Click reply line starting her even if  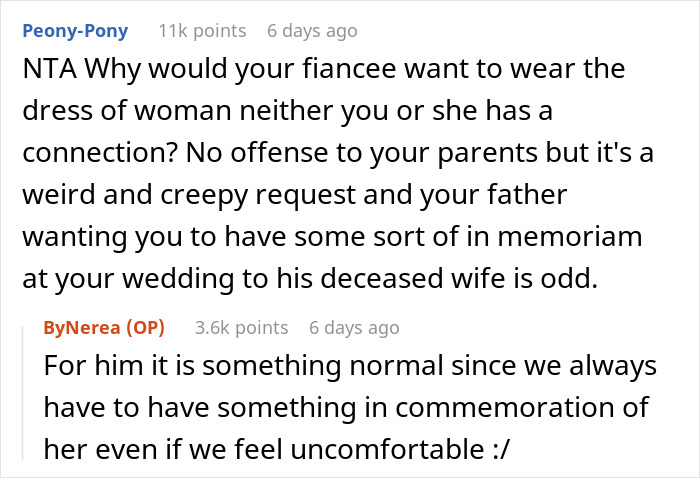click(x=276, y=449)
